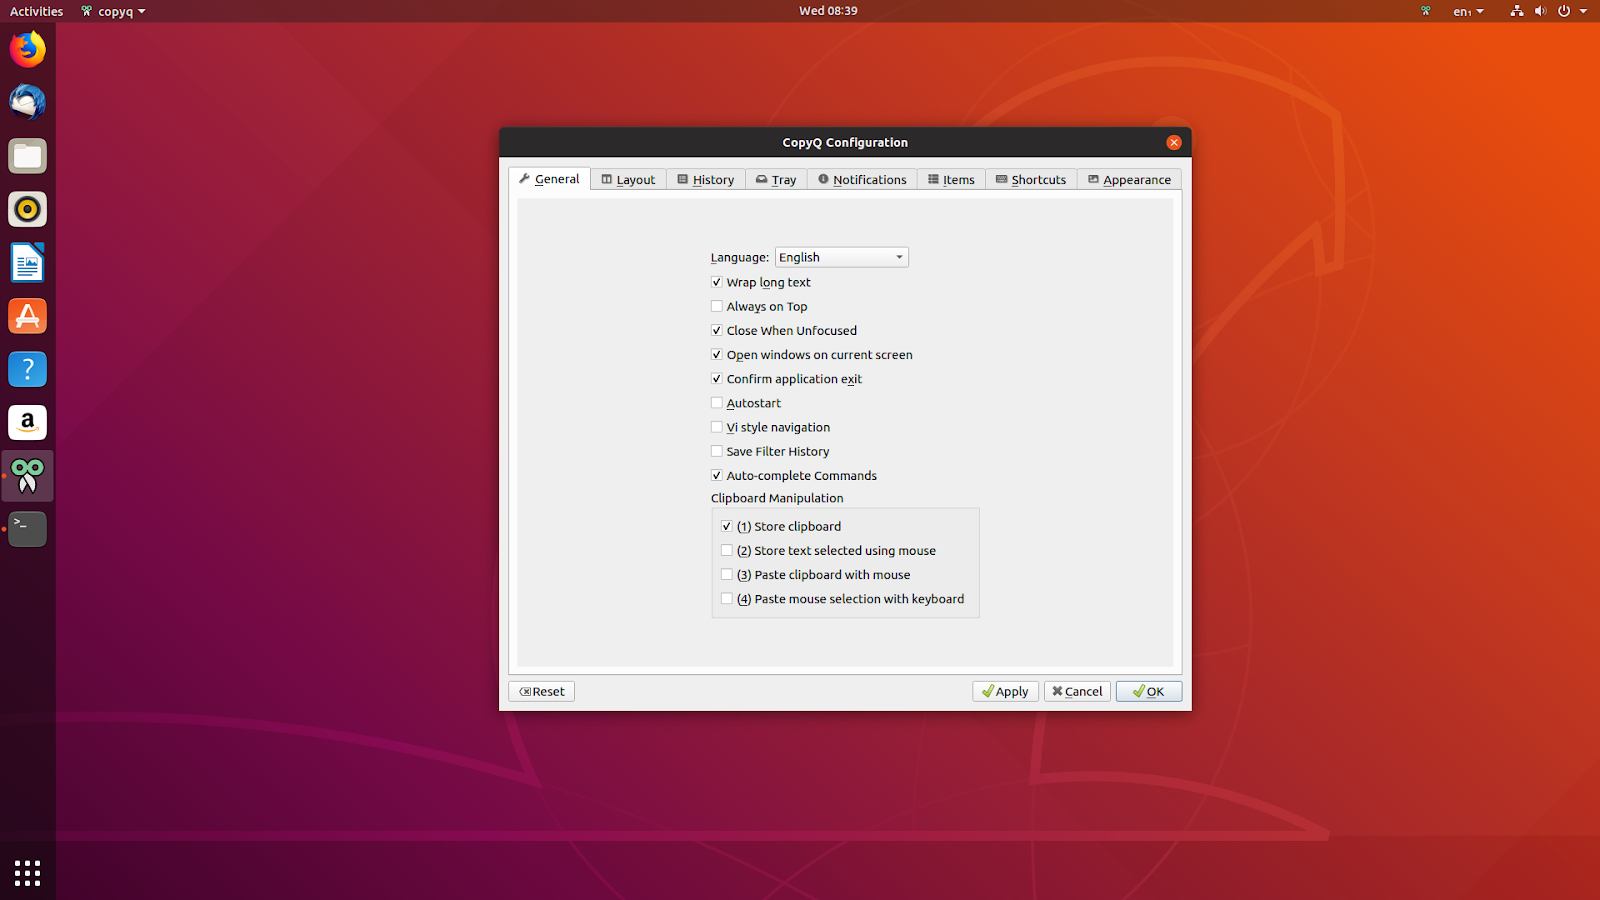Click the CopyQ tray icon in top bar
Image resolution: width=1600 pixels, height=900 pixels.
[x=1426, y=11]
